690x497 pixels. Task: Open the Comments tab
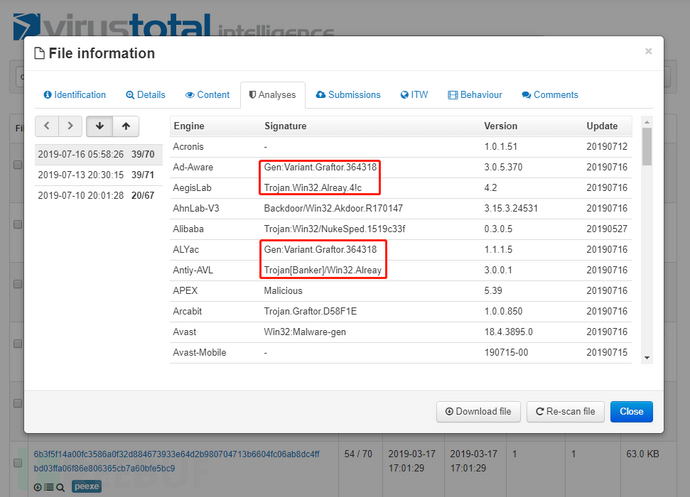point(550,95)
